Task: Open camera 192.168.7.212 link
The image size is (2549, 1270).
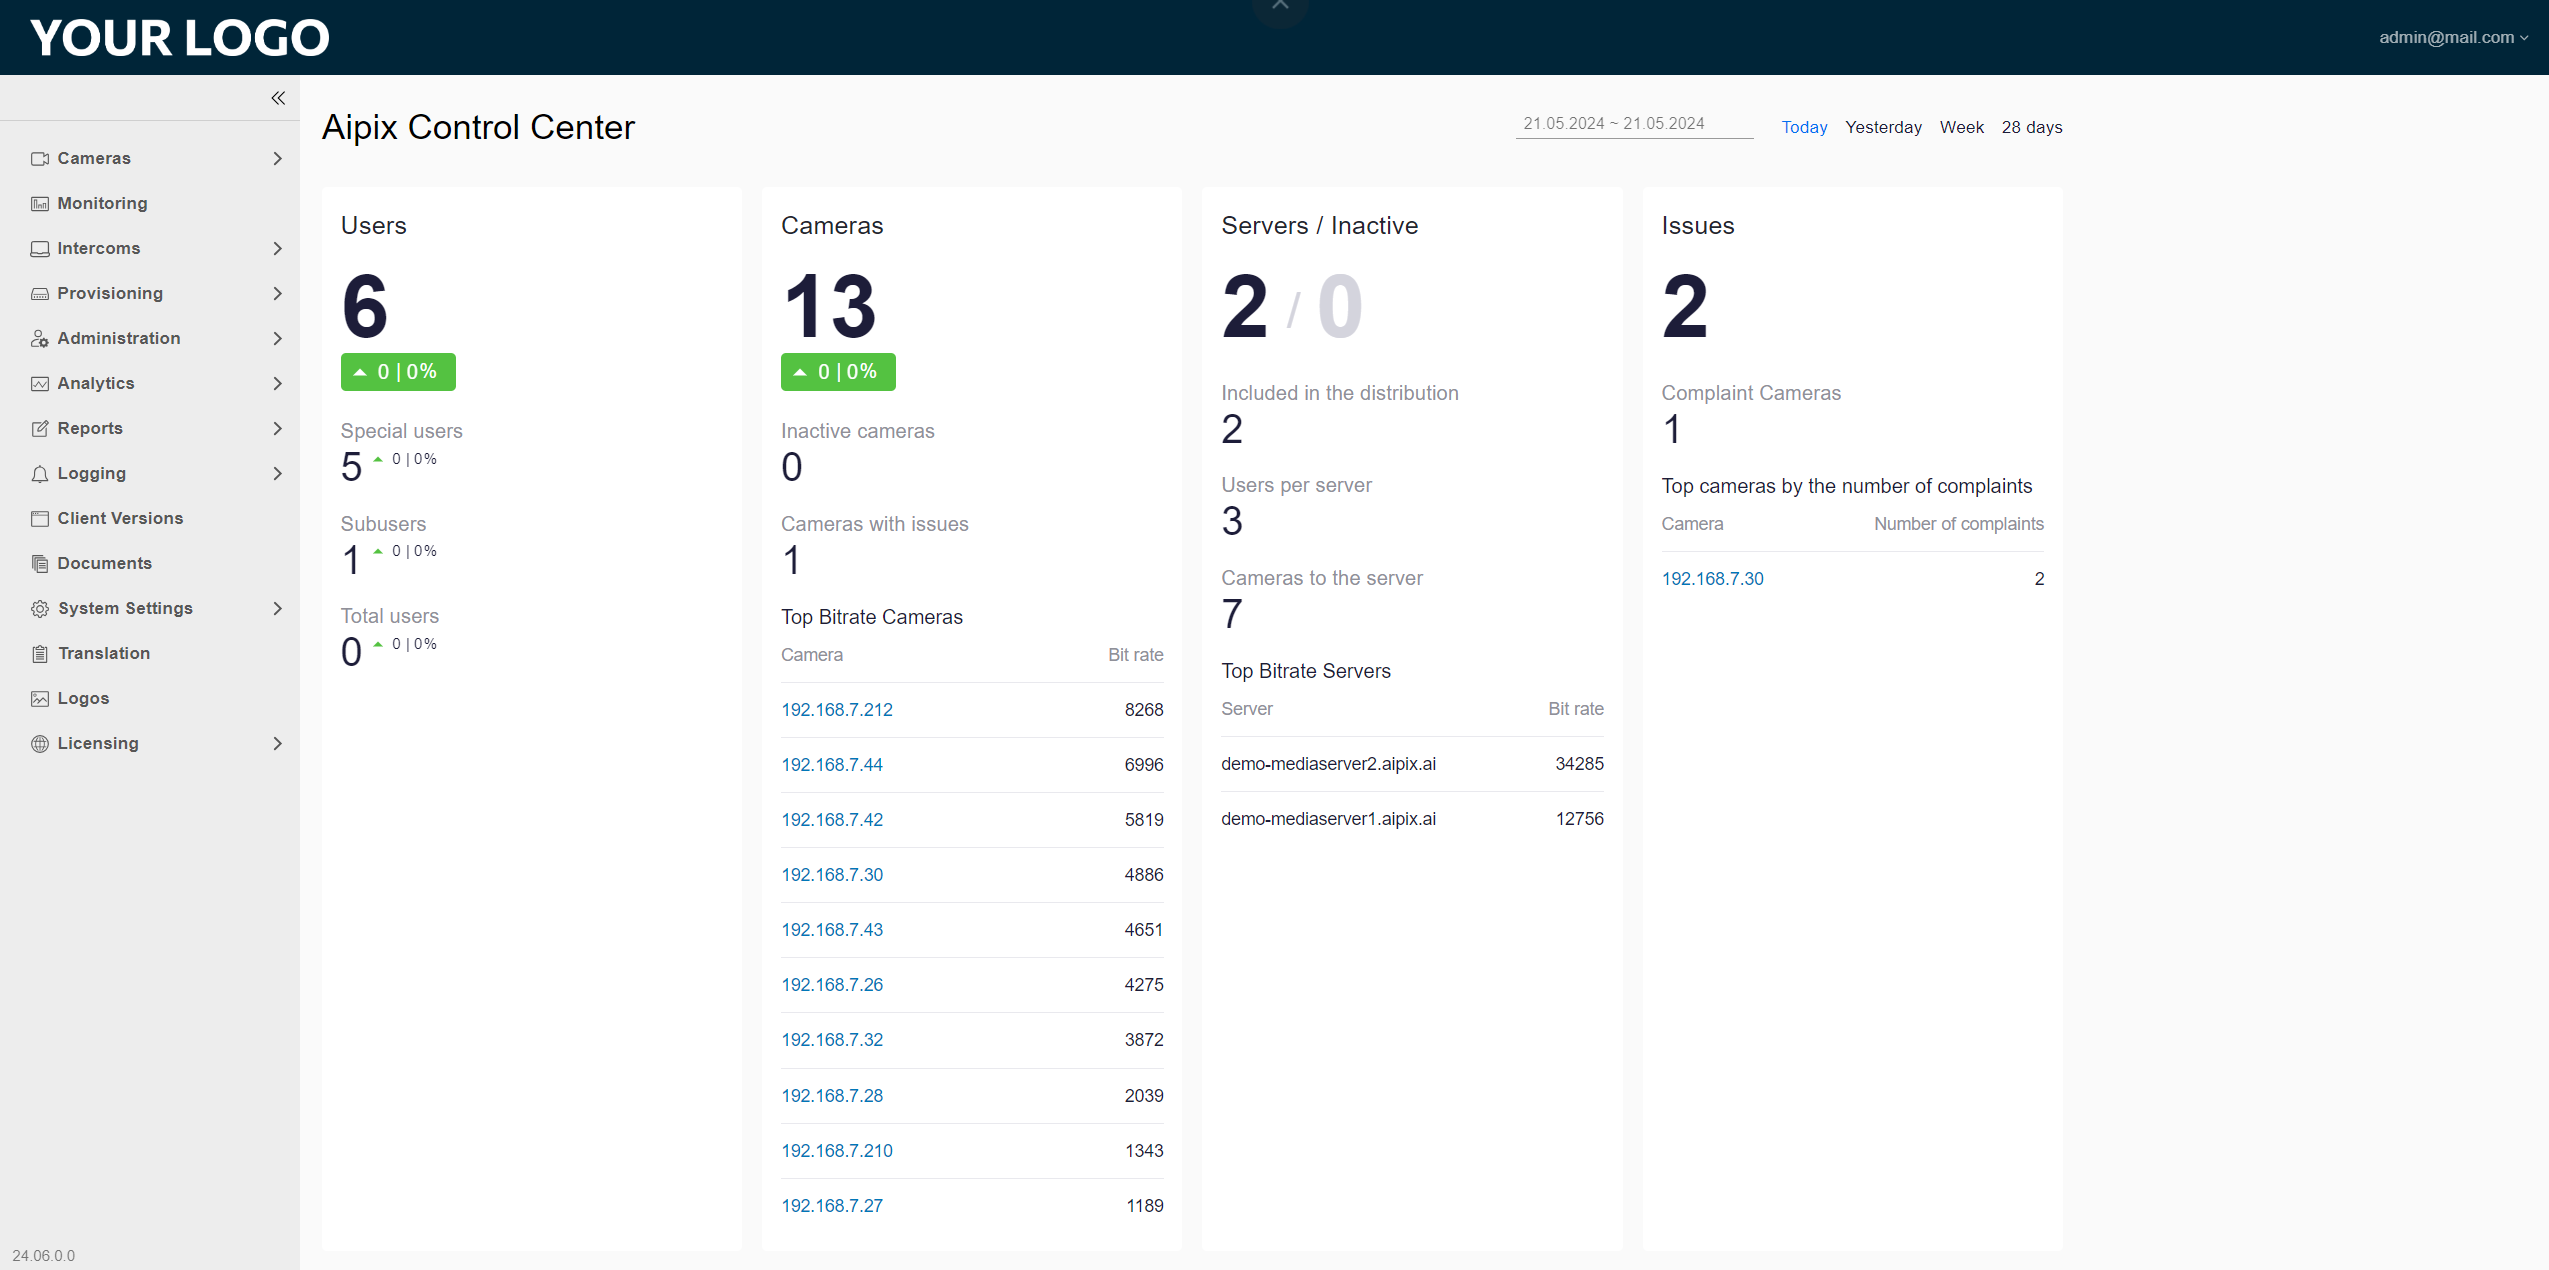Action: pyautogui.click(x=836, y=710)
